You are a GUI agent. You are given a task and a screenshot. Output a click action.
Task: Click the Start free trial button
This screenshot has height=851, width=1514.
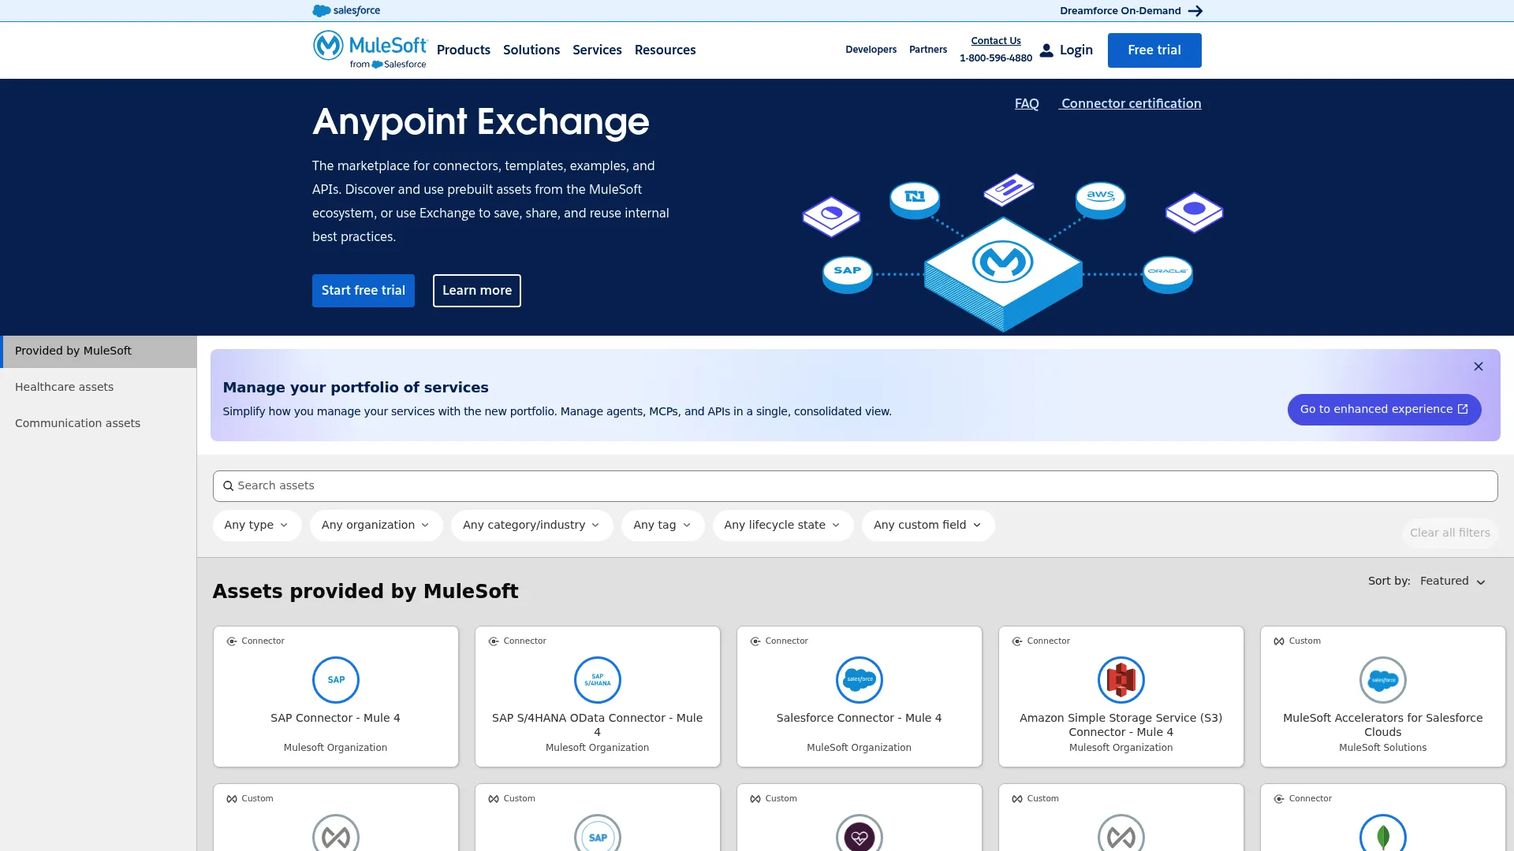pos(363,290)
